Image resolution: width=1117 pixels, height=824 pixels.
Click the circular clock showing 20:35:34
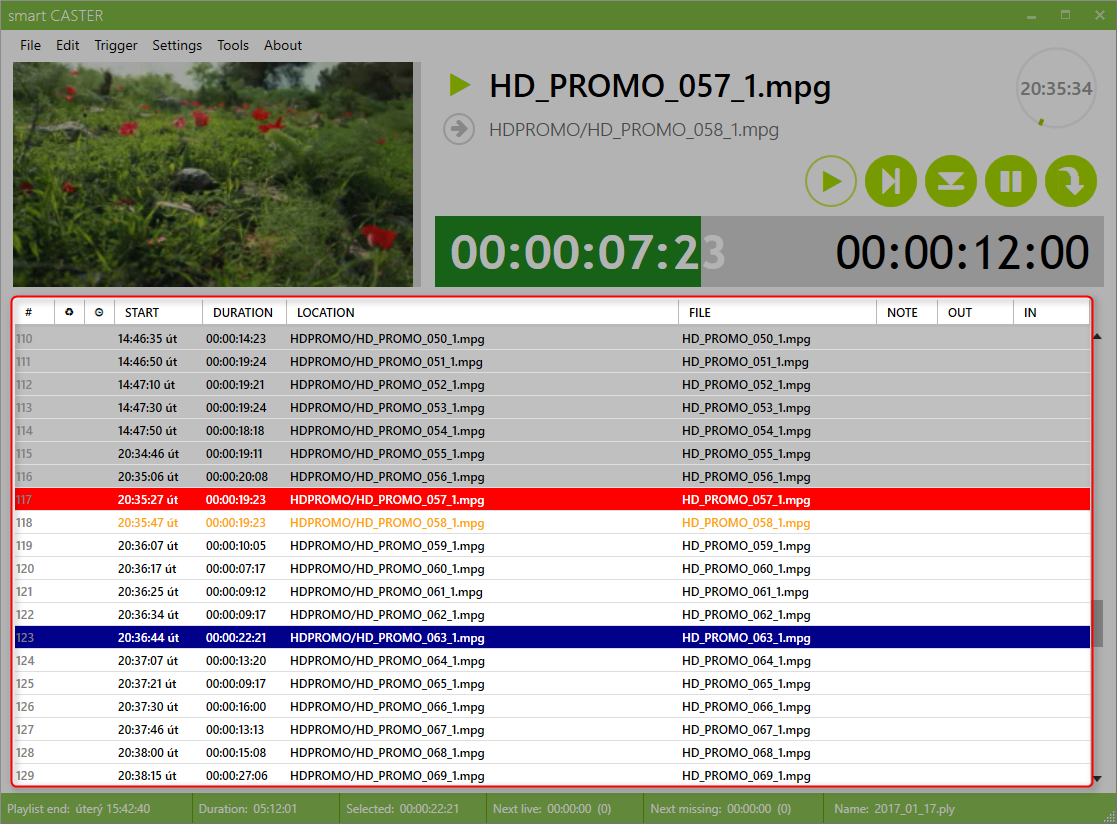(1056, 88)
